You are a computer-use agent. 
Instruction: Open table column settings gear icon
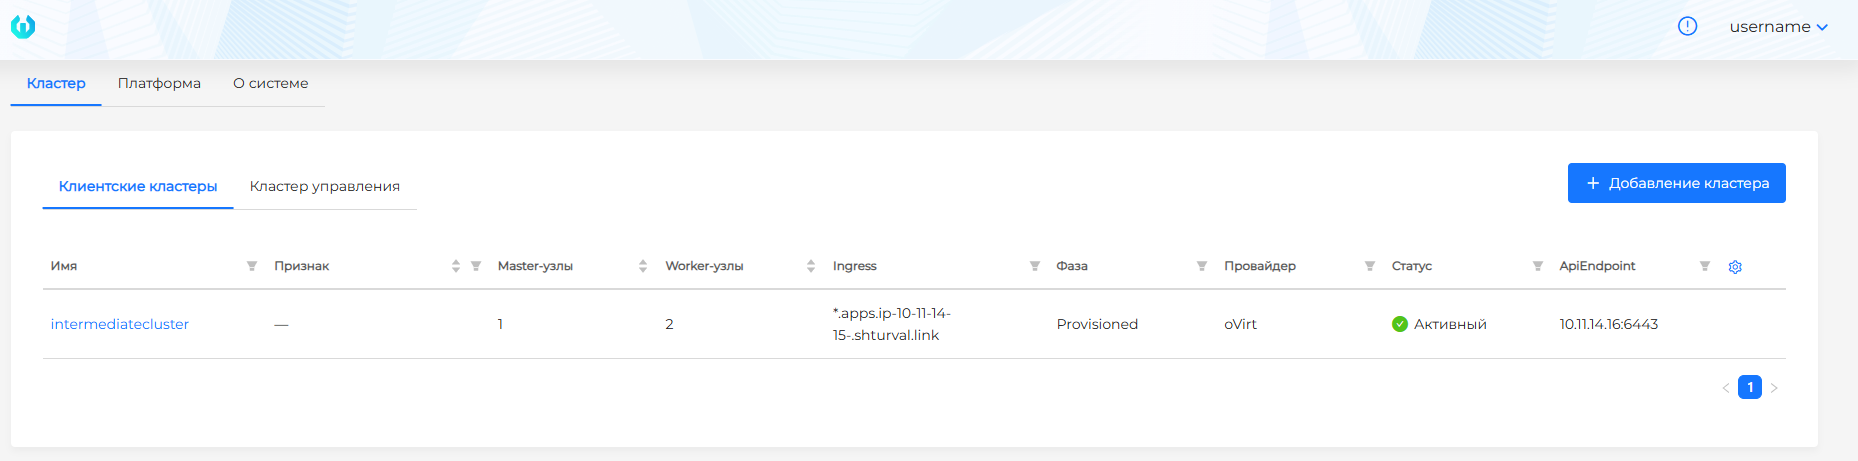click(x=1735, y=267)
